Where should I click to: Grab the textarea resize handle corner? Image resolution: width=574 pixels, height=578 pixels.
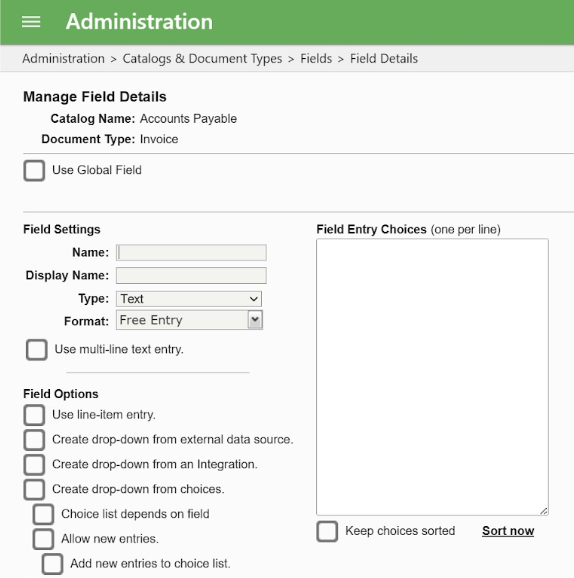tap(543, 511)
